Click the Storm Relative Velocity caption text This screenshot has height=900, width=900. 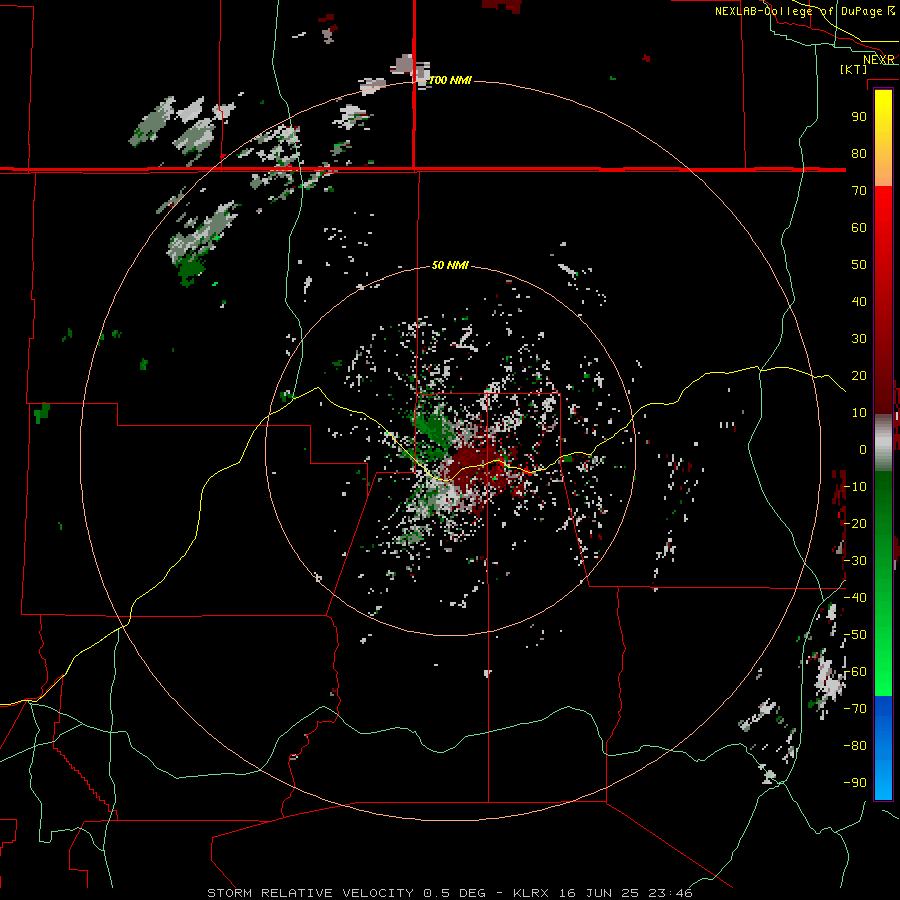[x=310, y=893]
